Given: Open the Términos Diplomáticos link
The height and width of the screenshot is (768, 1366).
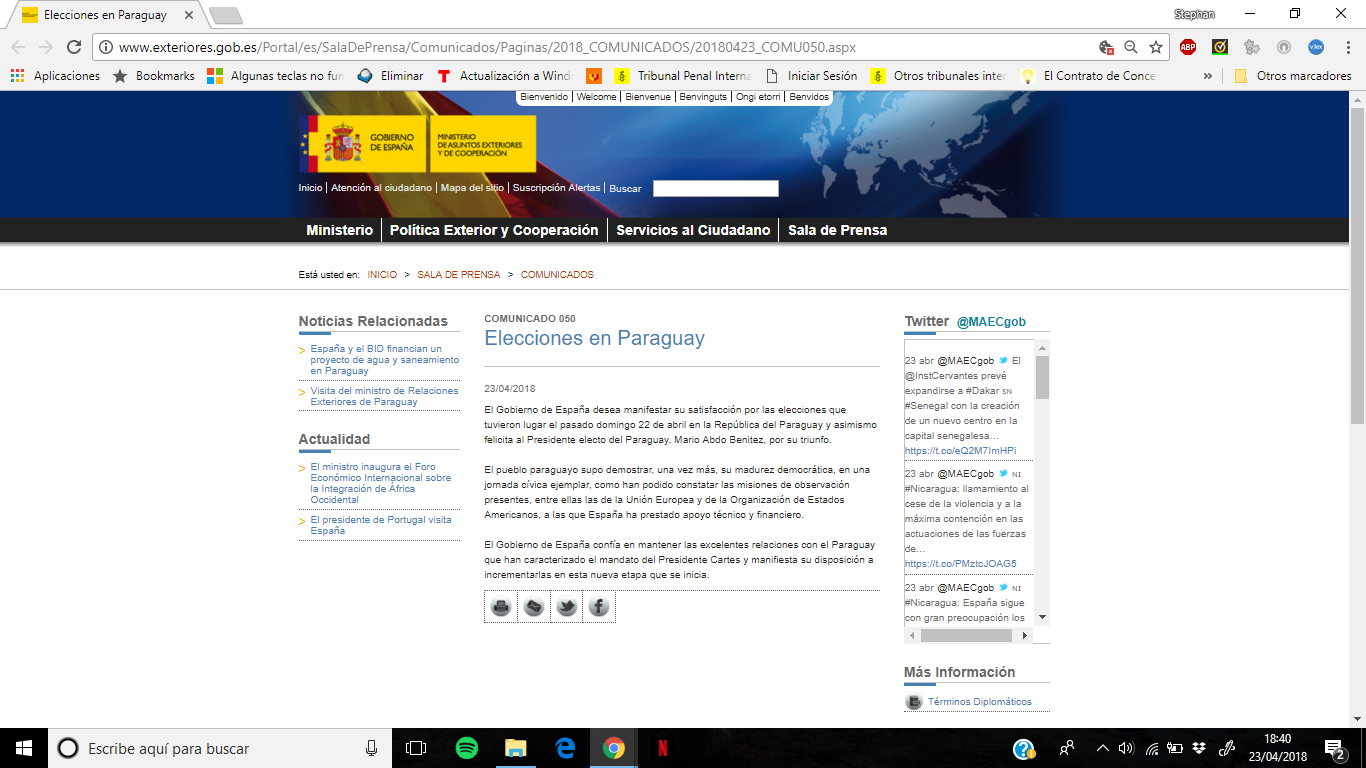Looking at the screenshot, I should (x=980, y=702).
